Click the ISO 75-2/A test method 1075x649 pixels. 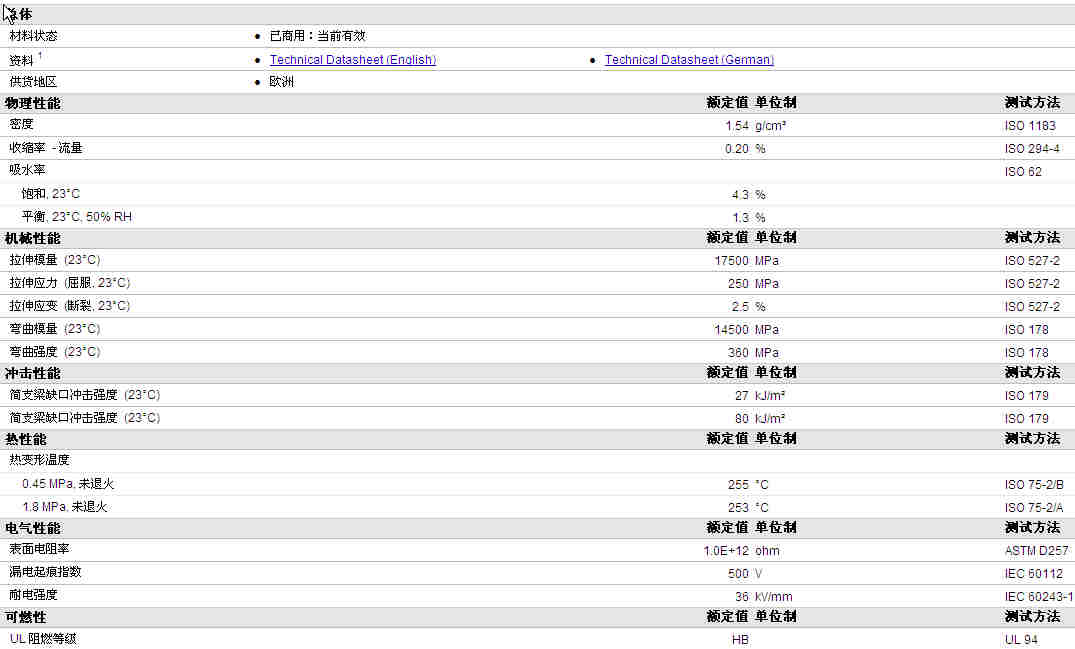1035,508
